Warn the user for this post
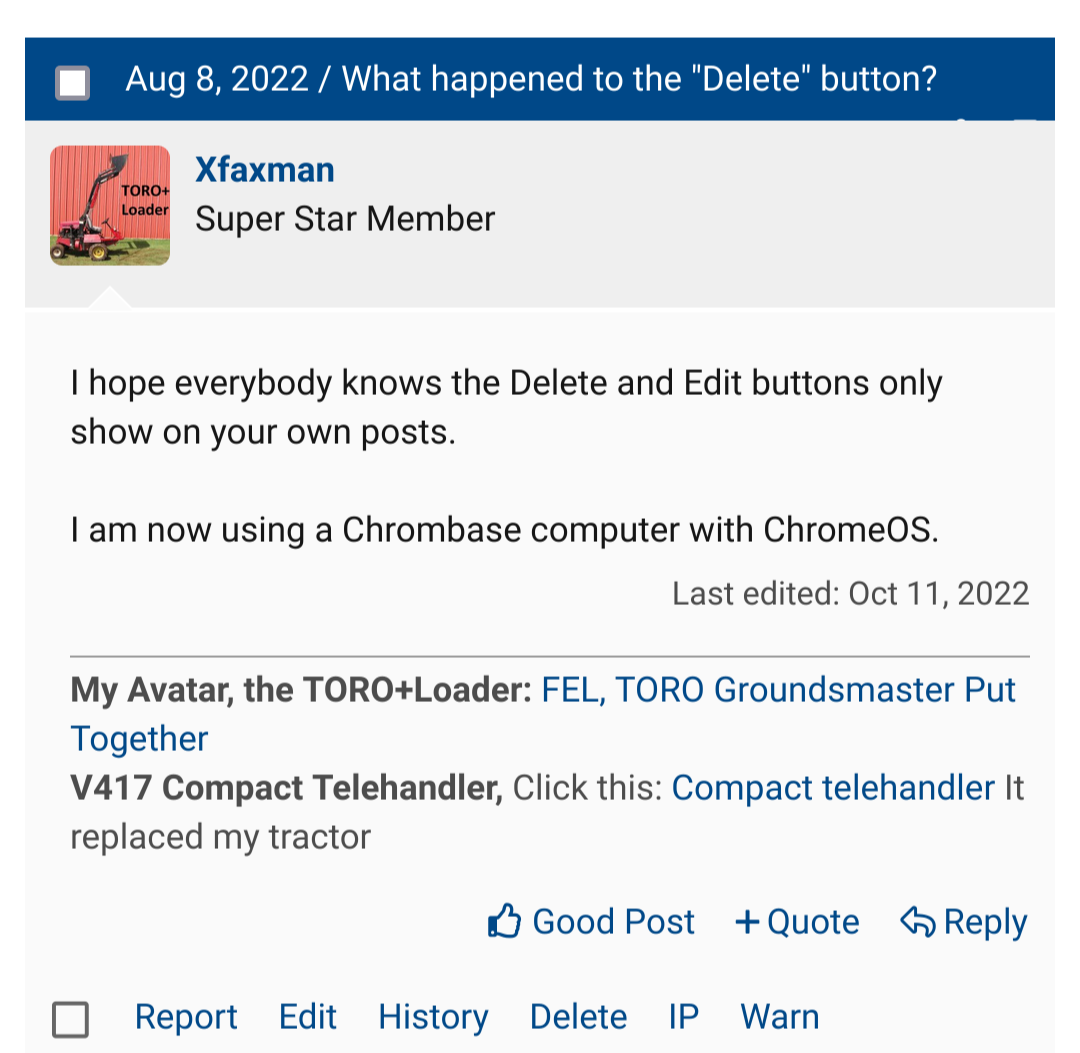Image resolution: width=1080 pixels, height=1053 pixels. coord(779,1017)
